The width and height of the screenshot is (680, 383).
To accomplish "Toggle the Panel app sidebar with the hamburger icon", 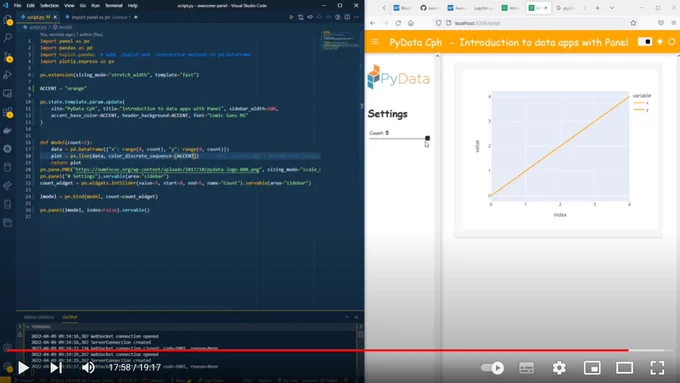I will coord(375,42).
